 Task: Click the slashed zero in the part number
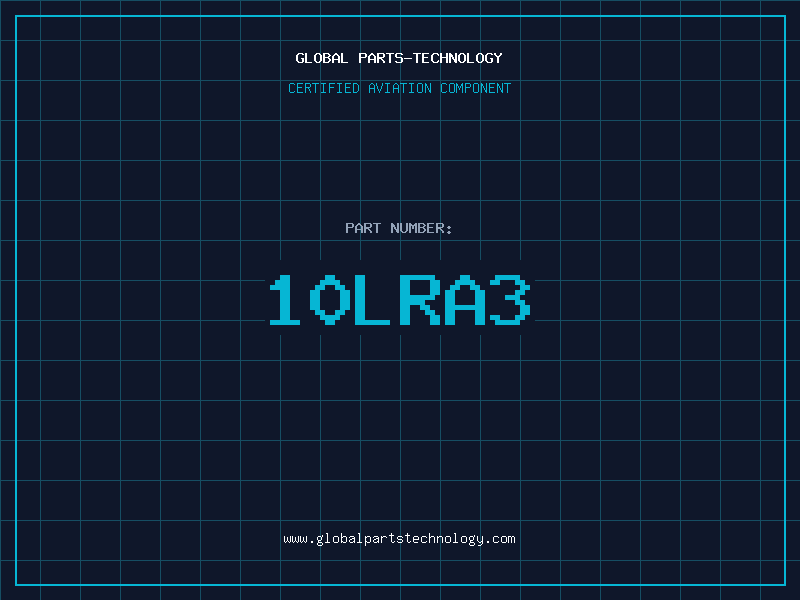331,300
